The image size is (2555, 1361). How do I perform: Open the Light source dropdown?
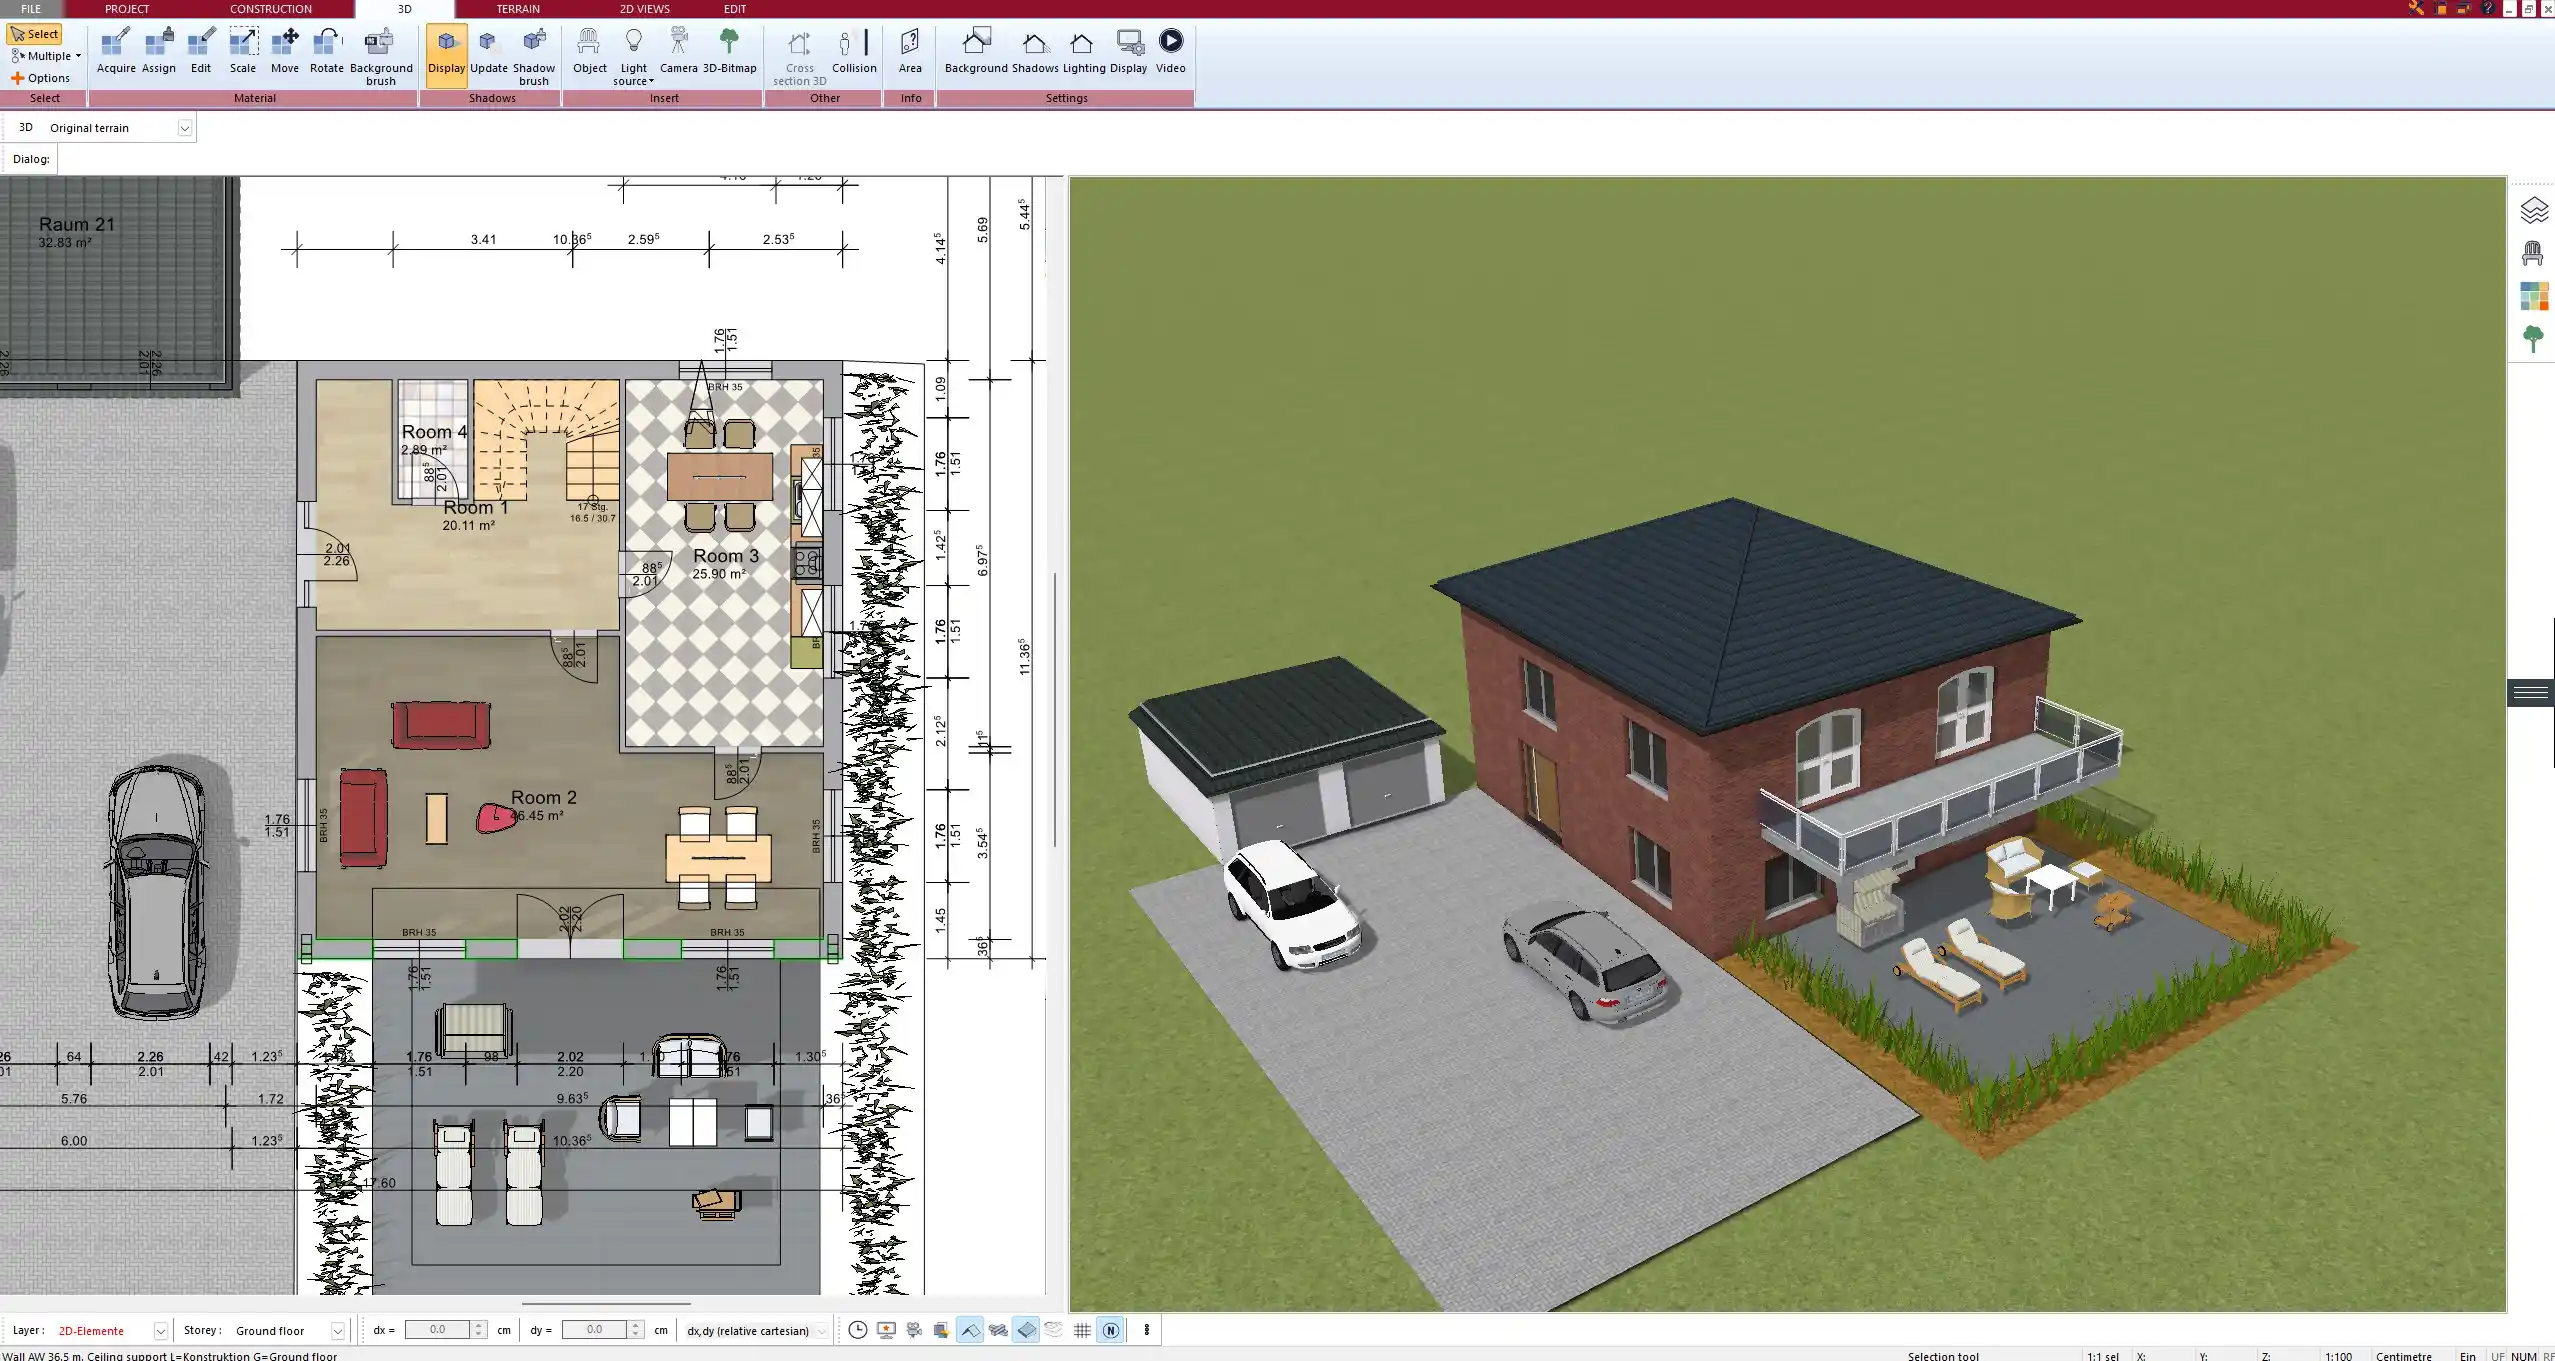633,57
